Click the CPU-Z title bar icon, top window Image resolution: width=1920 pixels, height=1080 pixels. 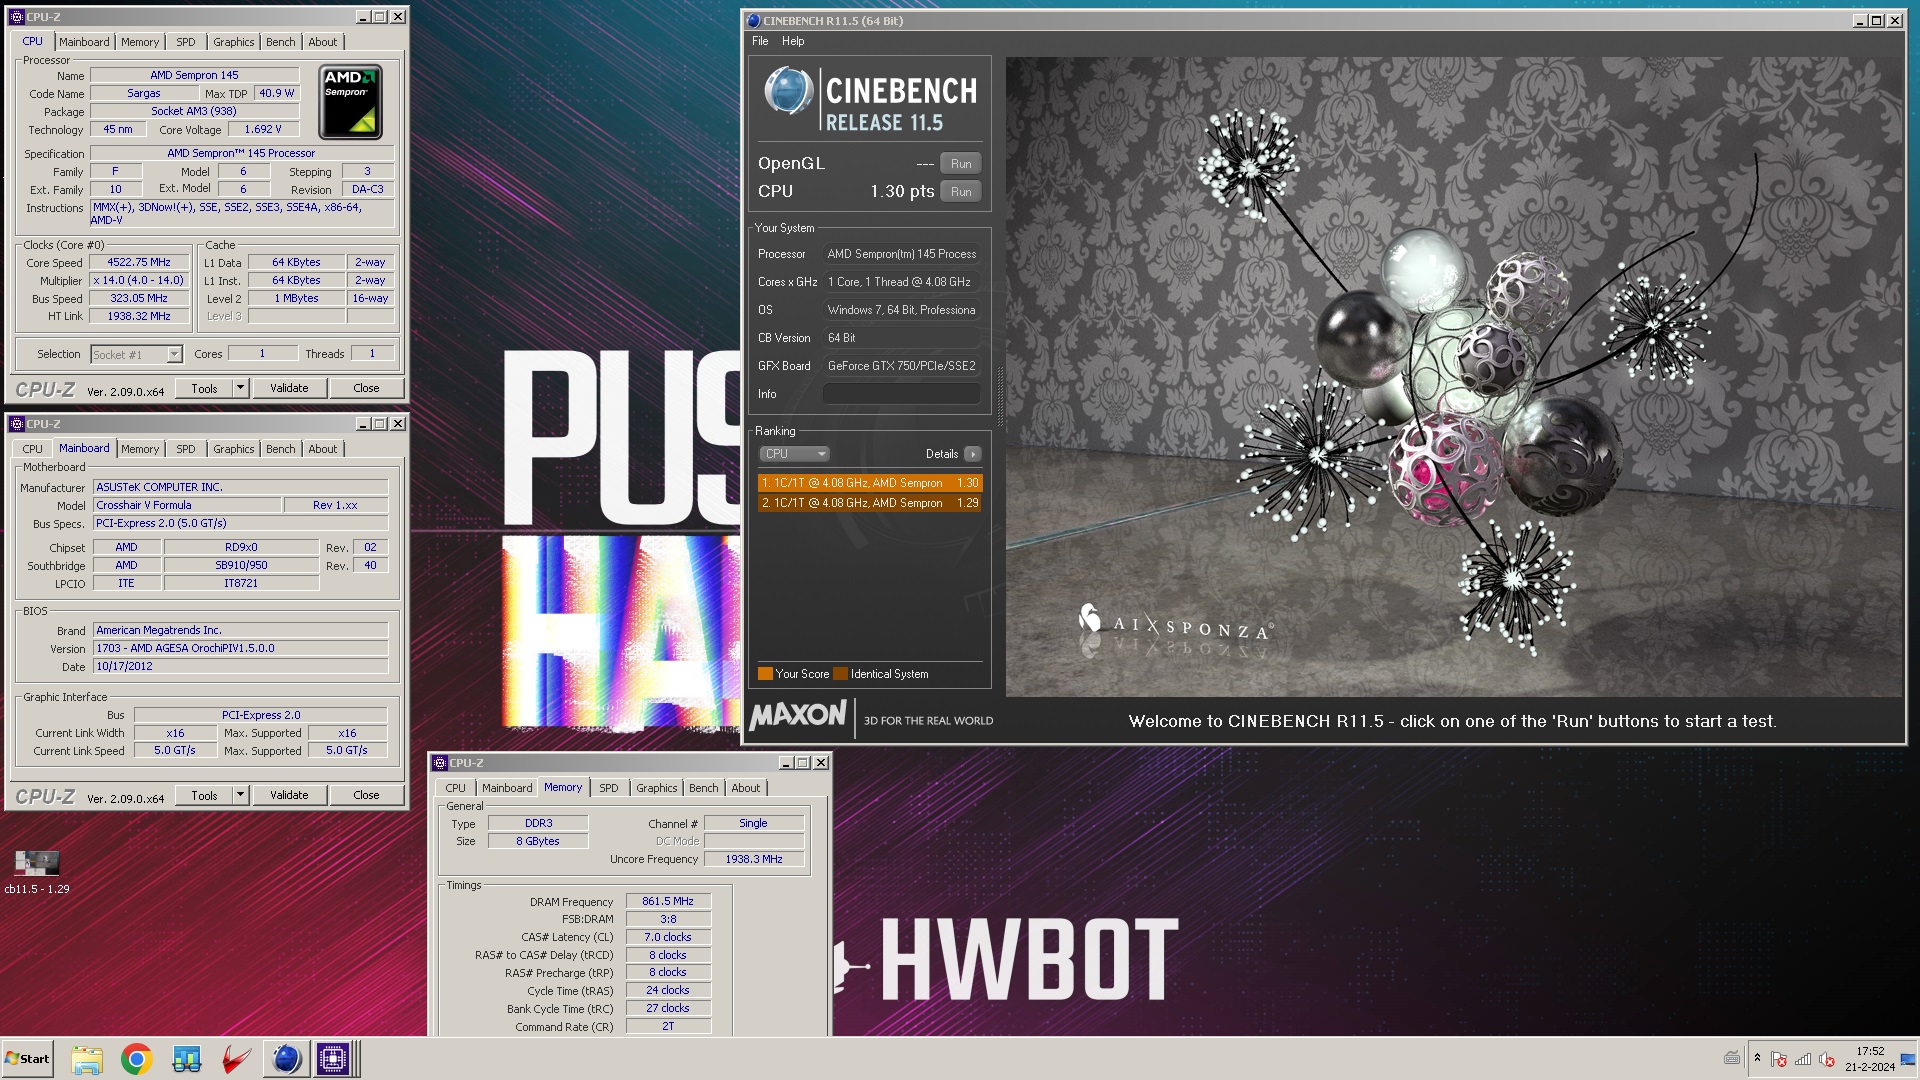[16, 17]
